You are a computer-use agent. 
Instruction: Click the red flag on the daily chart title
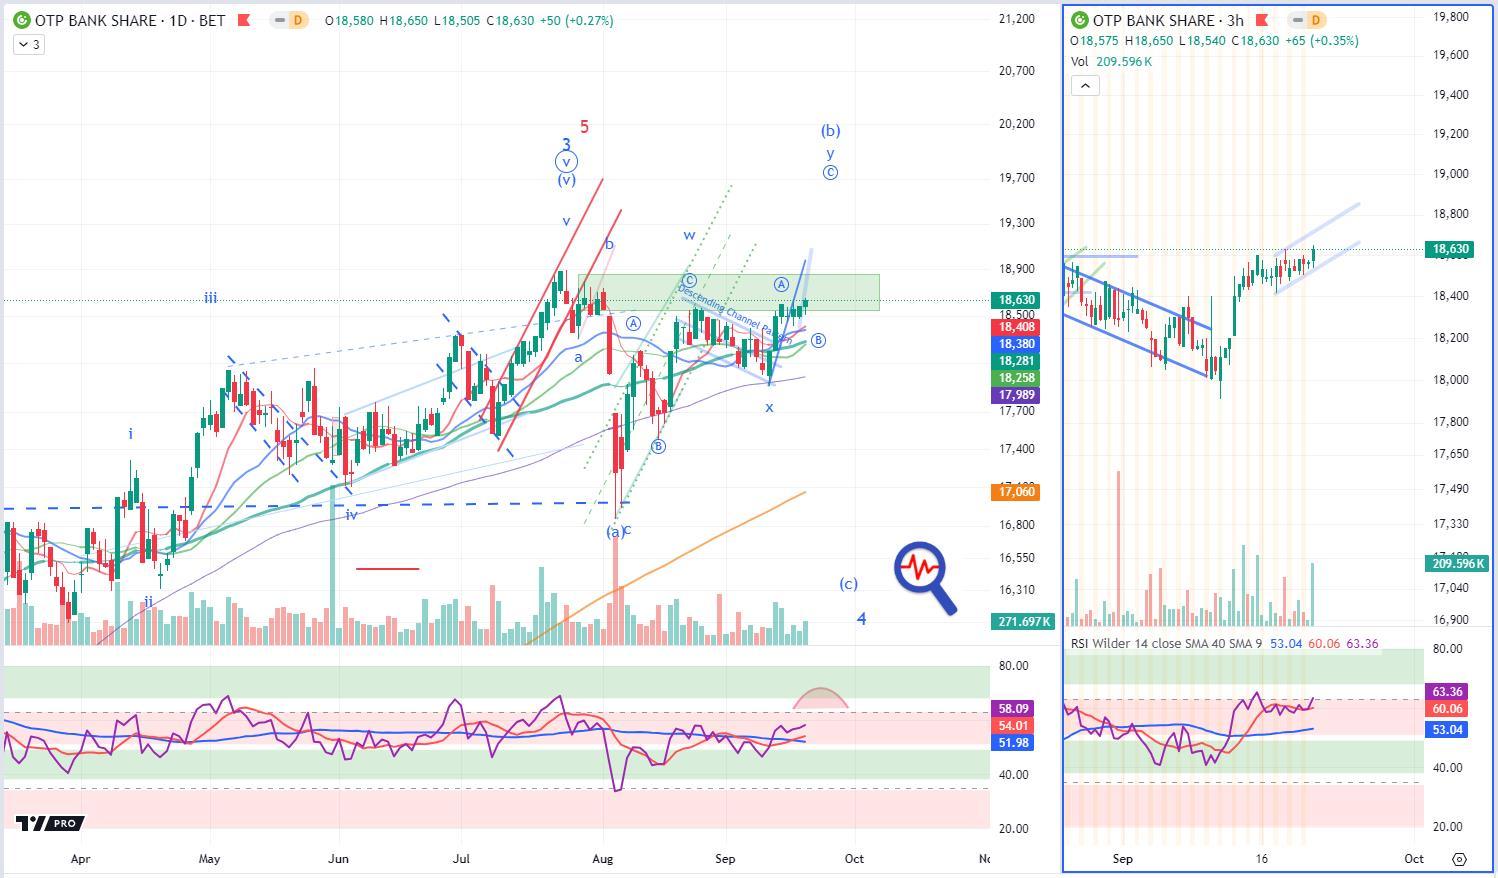244,20
